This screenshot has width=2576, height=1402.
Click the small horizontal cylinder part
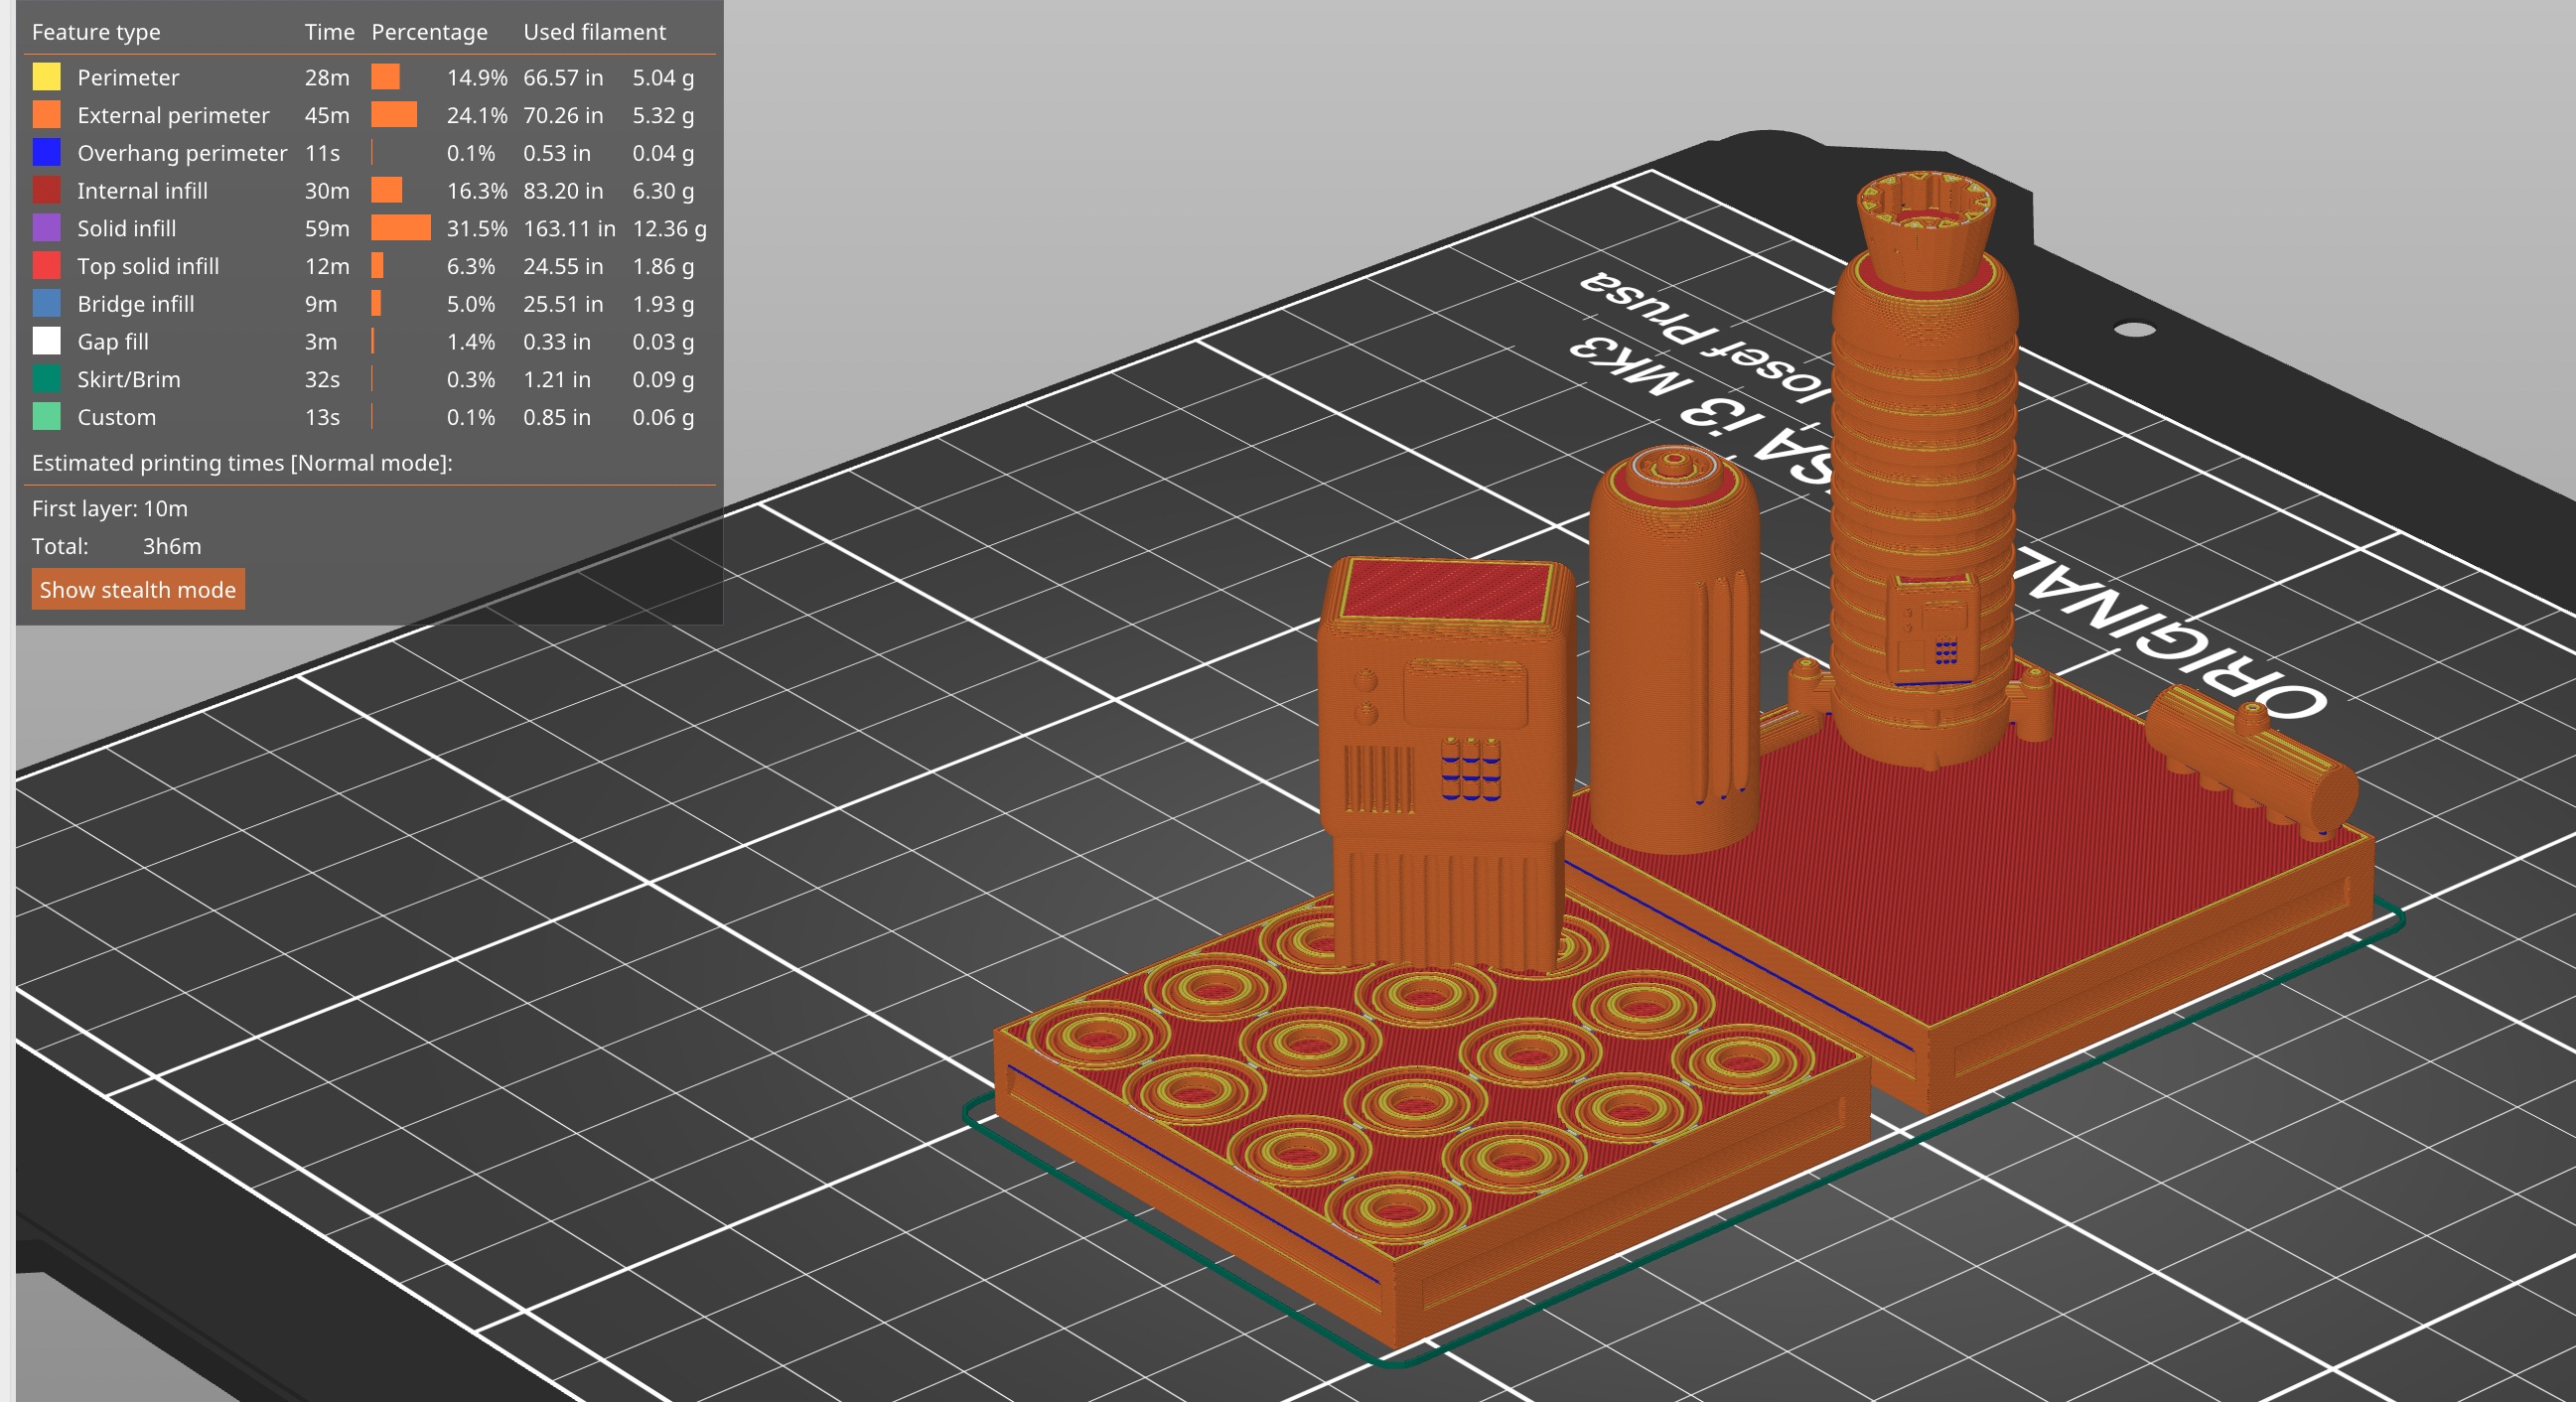tap(2250, 760)
